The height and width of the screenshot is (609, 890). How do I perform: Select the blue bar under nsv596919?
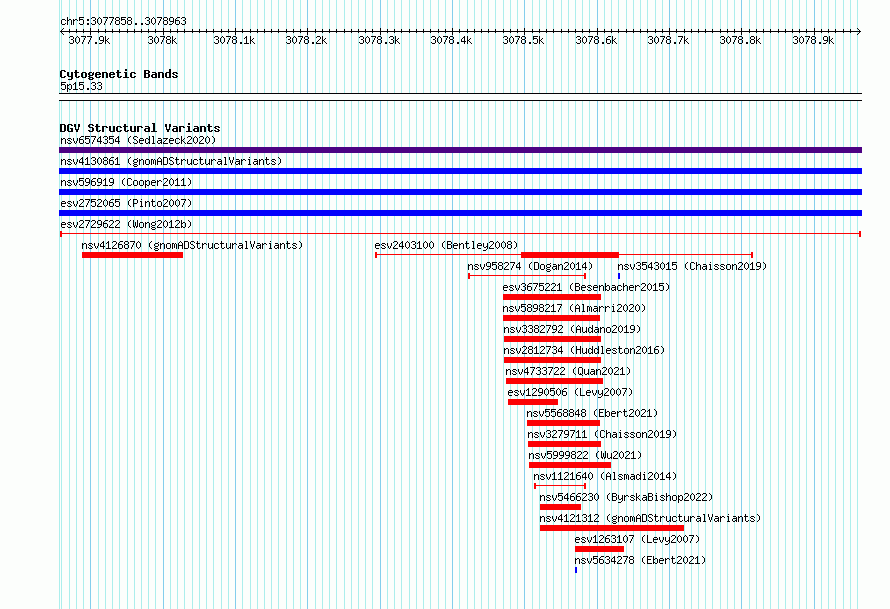pyautogui.click(x=460, y=192)
